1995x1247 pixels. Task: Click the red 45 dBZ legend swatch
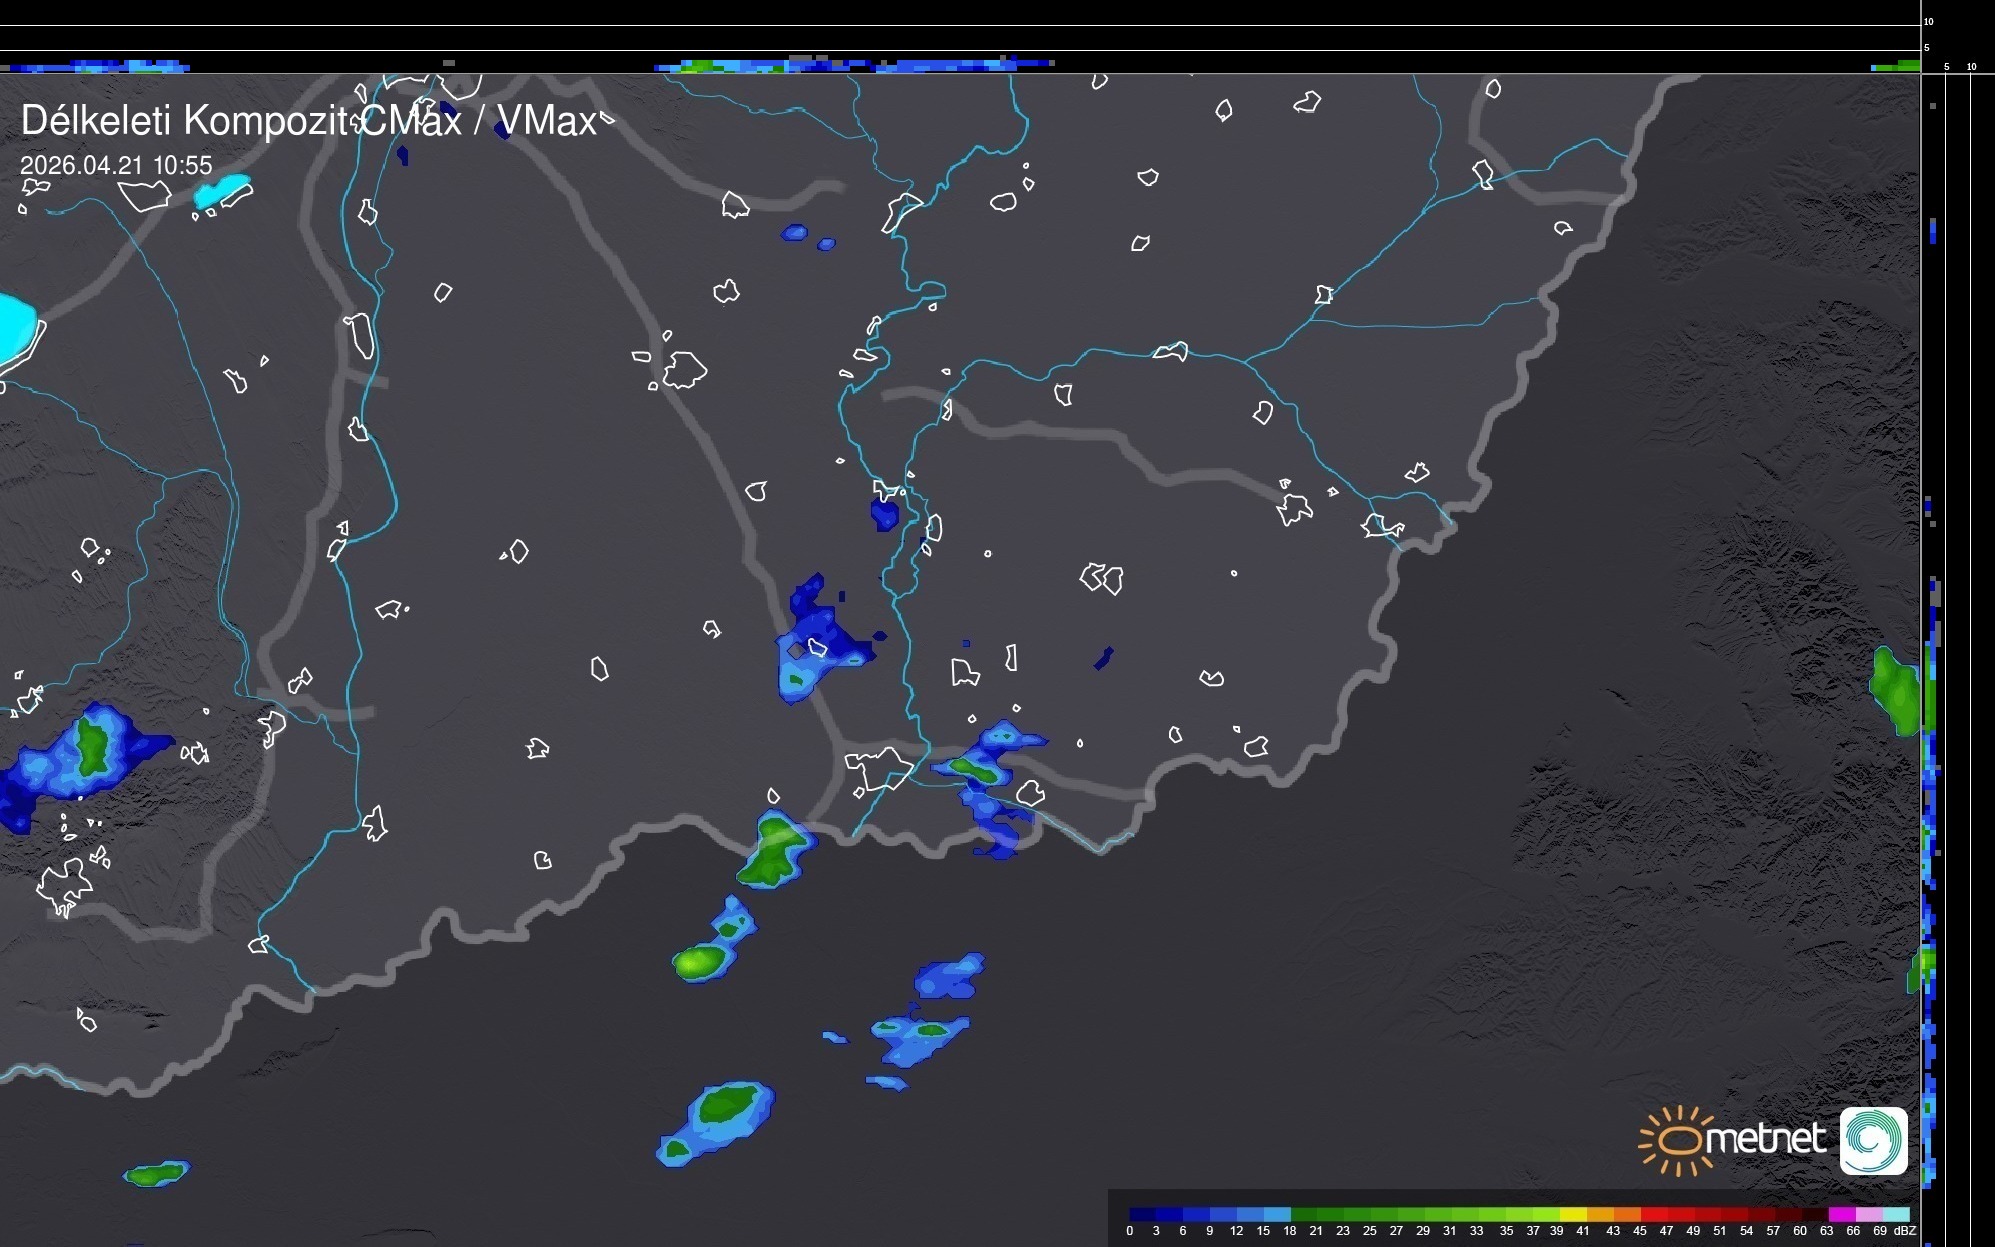1653,1214
